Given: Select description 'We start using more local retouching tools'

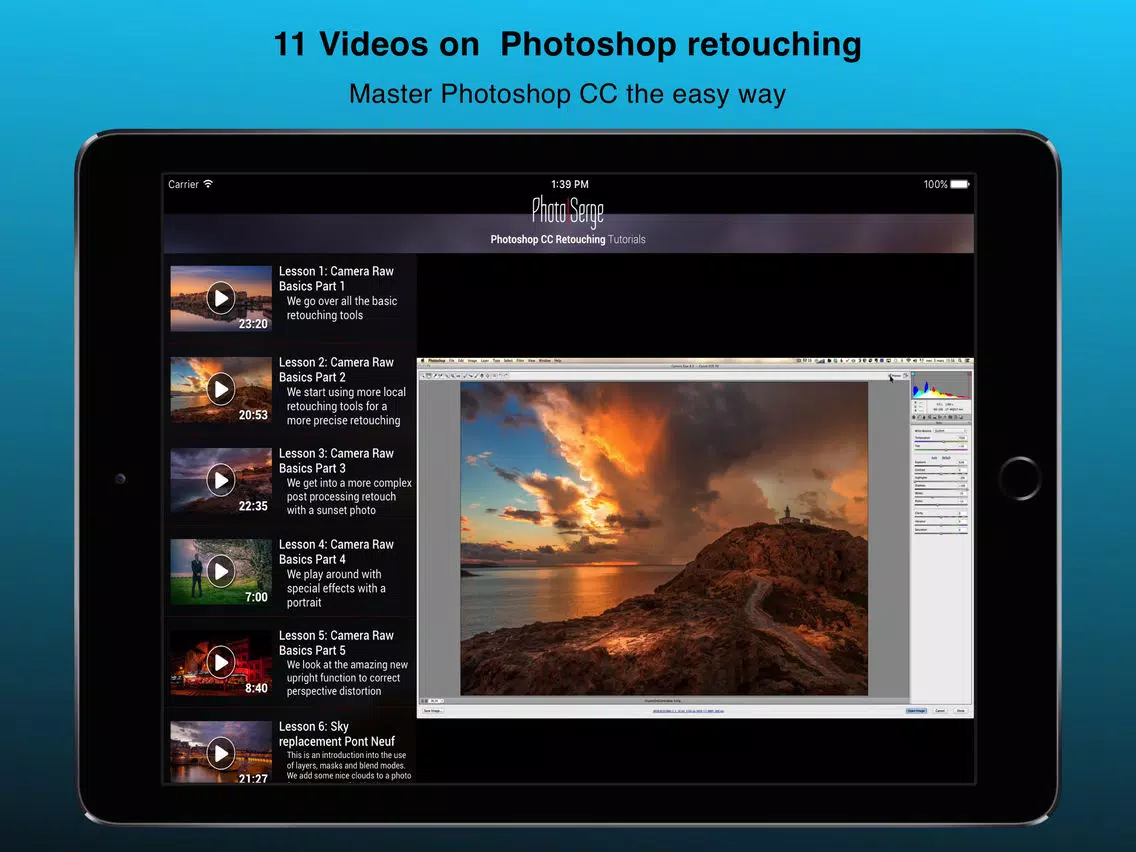Looking at the screenshot, I should coord(346,406).
